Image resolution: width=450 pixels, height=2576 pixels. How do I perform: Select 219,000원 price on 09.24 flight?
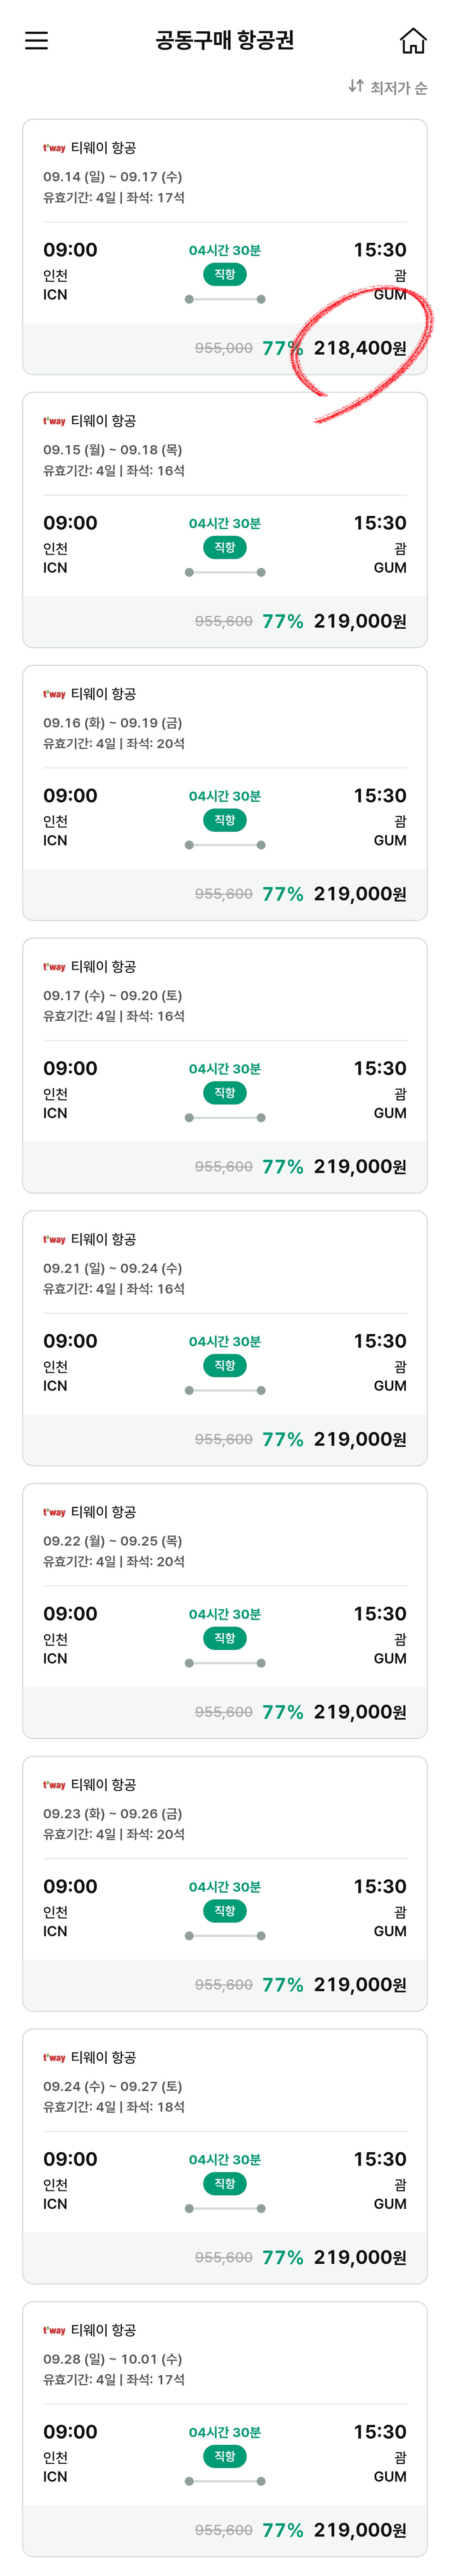pos(360,2257)
